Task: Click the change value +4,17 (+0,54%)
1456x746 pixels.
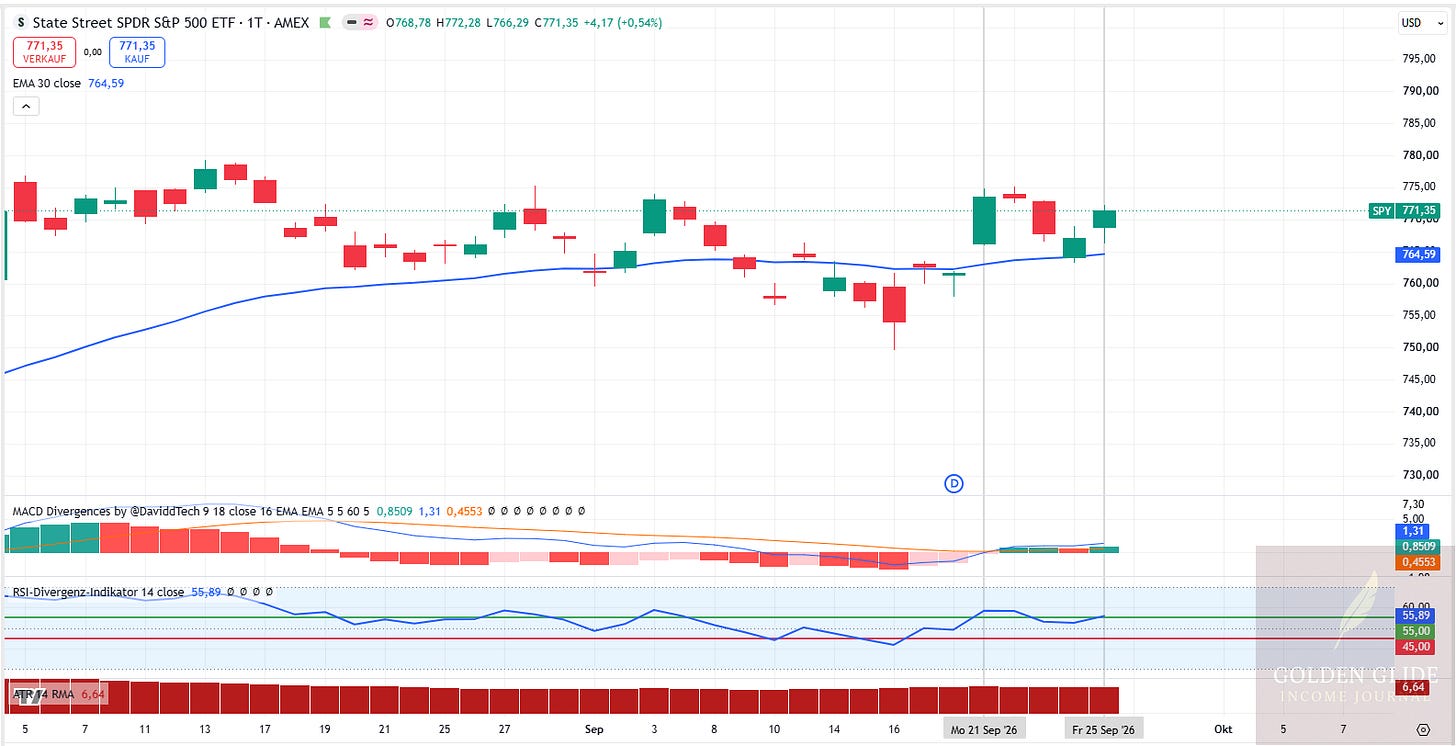Action: [x=623, y=22]
